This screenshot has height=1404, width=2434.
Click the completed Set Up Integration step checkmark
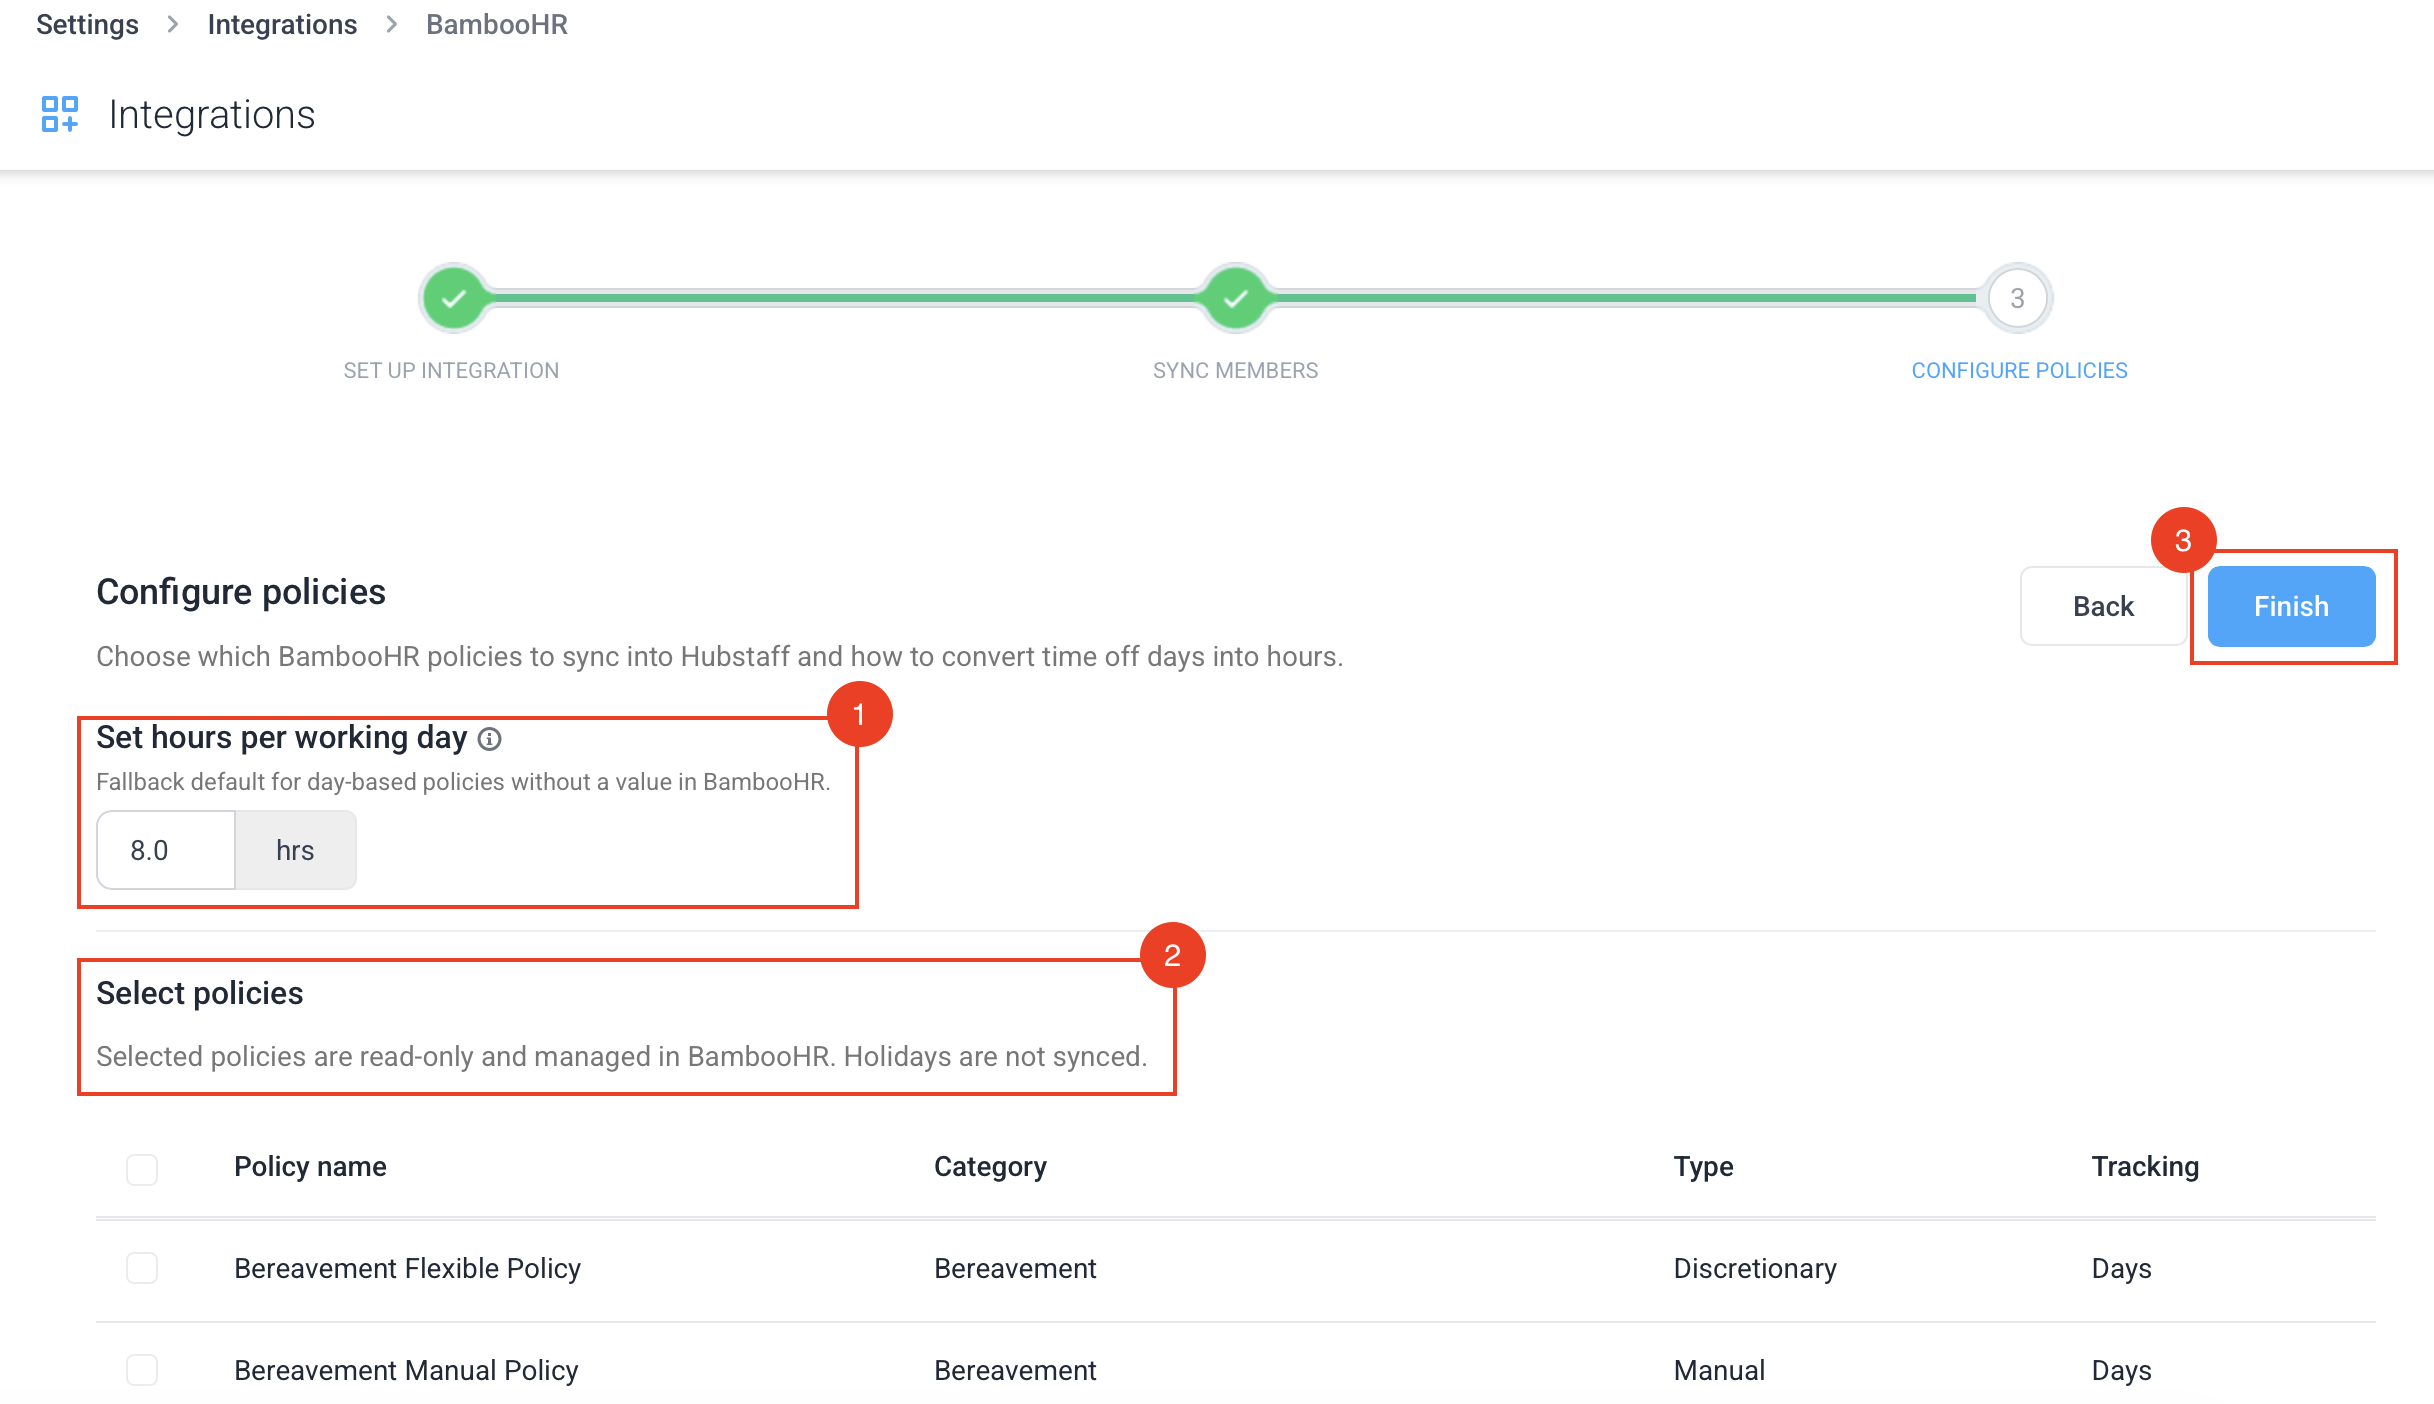pos(454,298)
